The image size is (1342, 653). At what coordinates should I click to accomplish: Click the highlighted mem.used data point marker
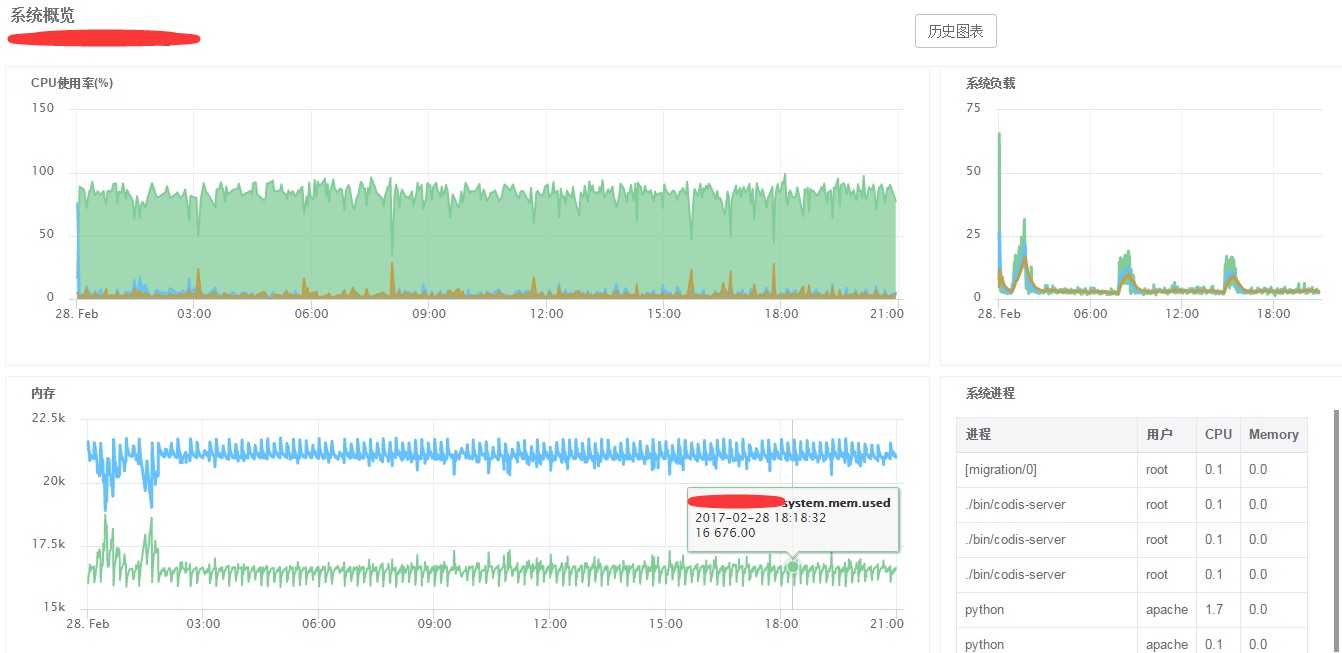(793, 567)
